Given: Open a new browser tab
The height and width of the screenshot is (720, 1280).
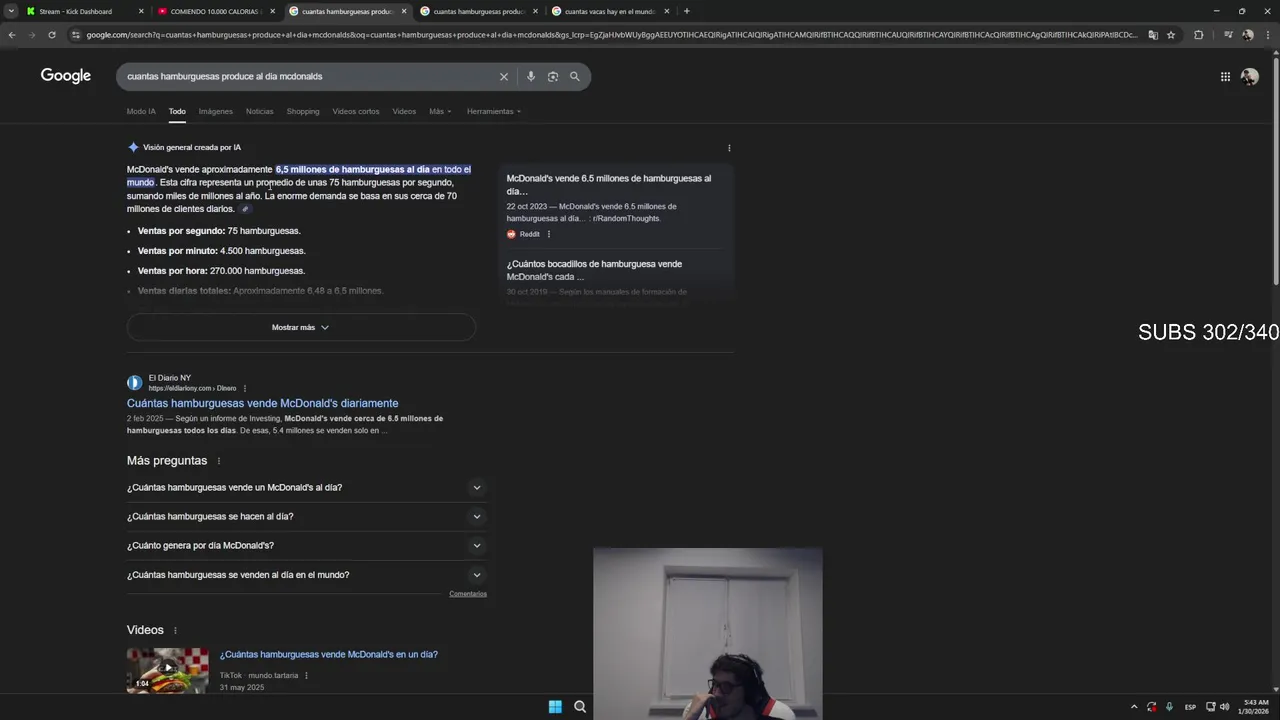Looking at the screenshot, I should point(686,11).
